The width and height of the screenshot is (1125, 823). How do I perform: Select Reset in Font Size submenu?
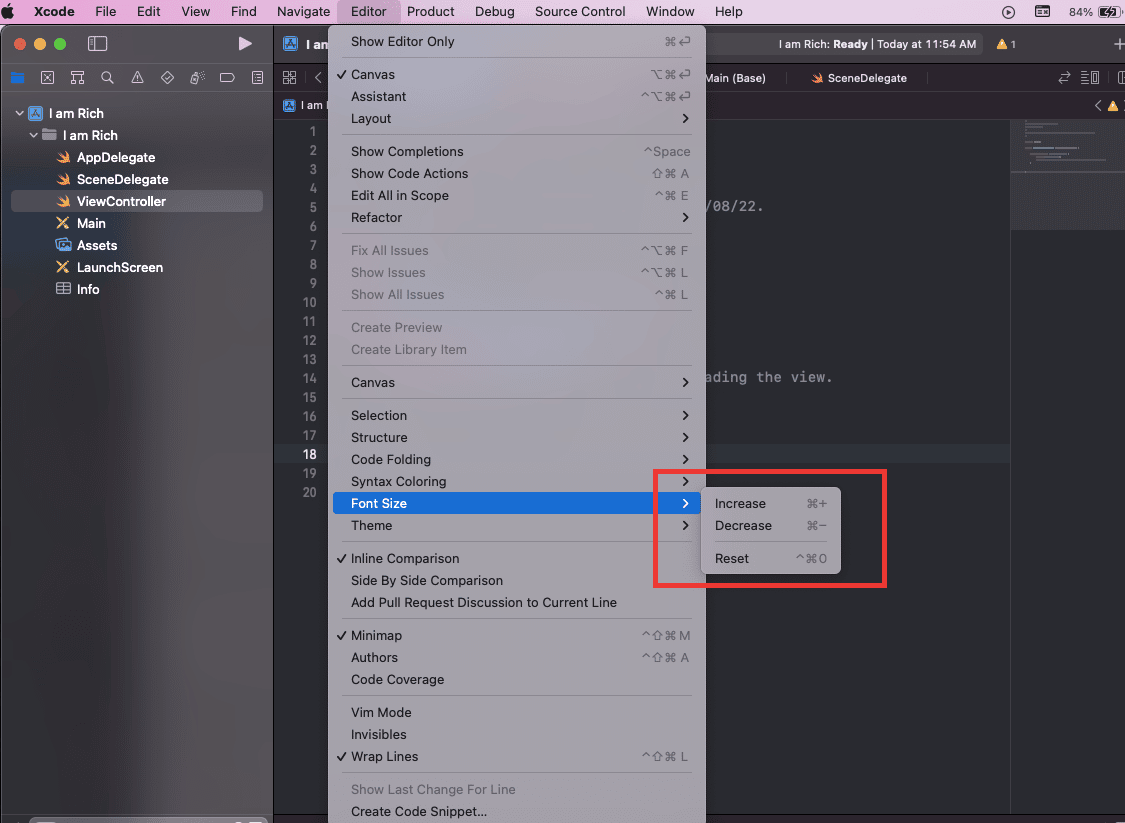click(x=732, y=558)
